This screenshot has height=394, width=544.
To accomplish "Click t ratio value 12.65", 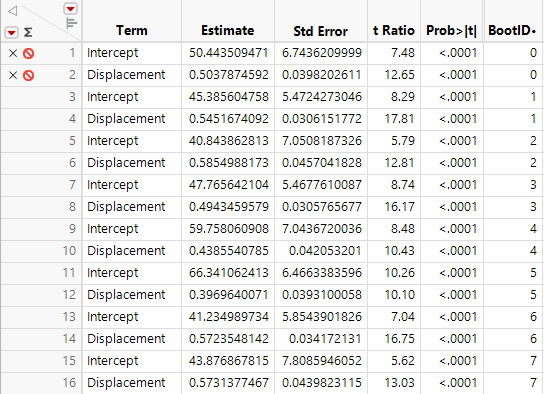I will 400,75.
